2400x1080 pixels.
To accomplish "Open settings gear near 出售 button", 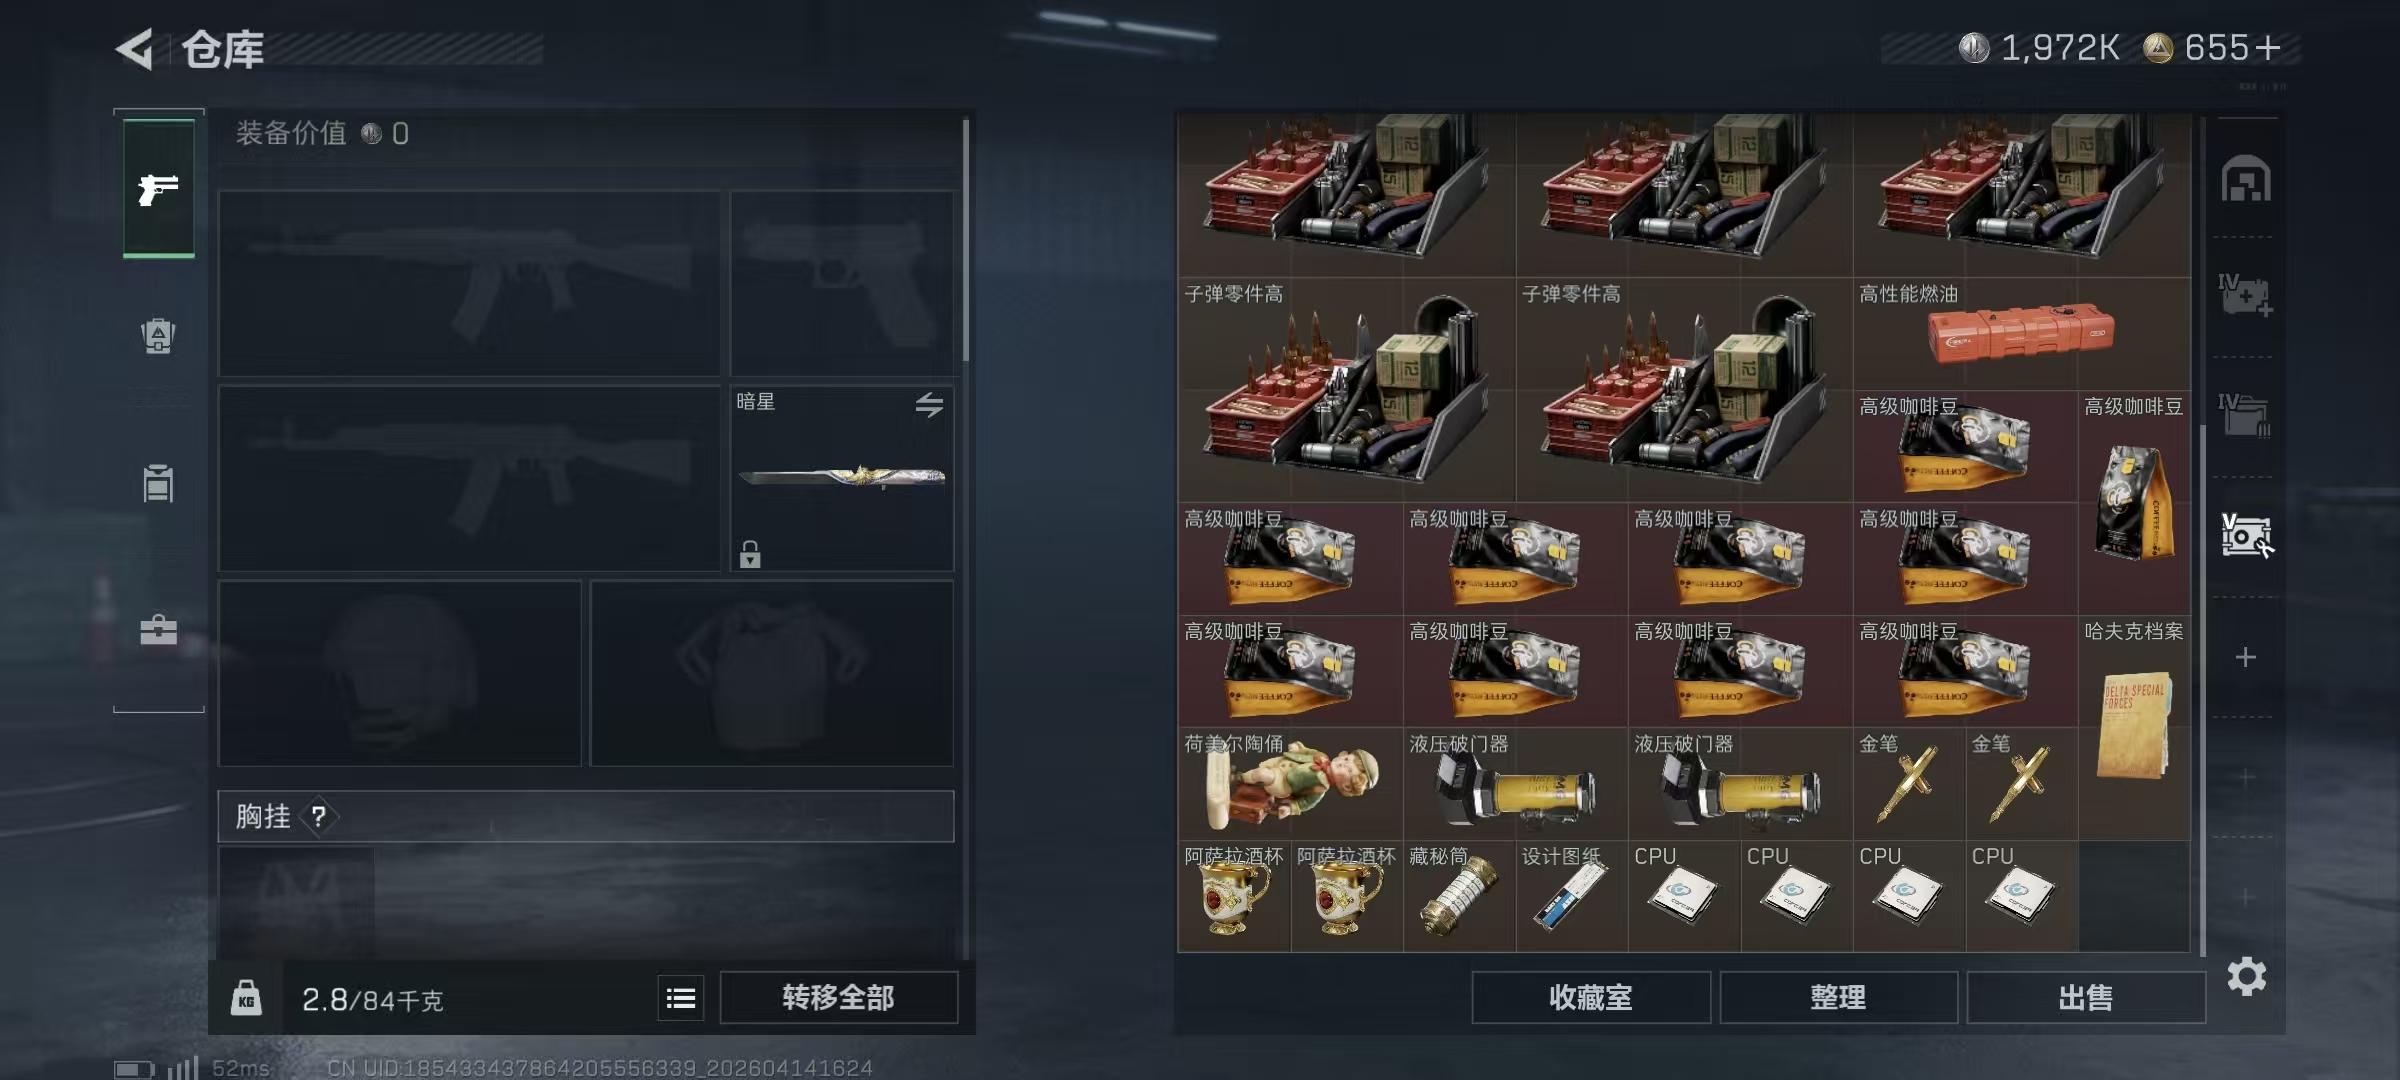I will 2246,976.
